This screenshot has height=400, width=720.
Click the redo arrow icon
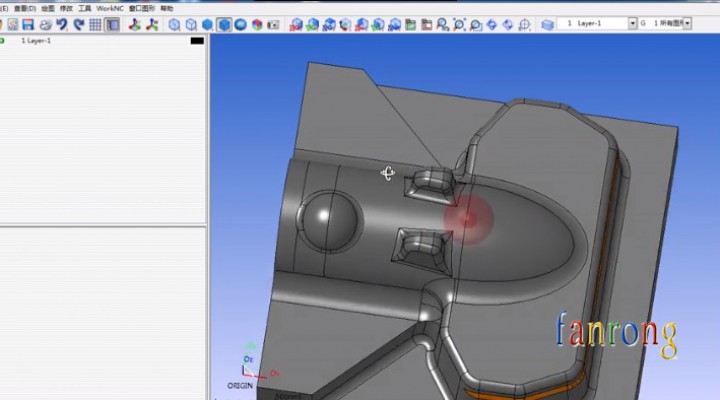(76, 24)
